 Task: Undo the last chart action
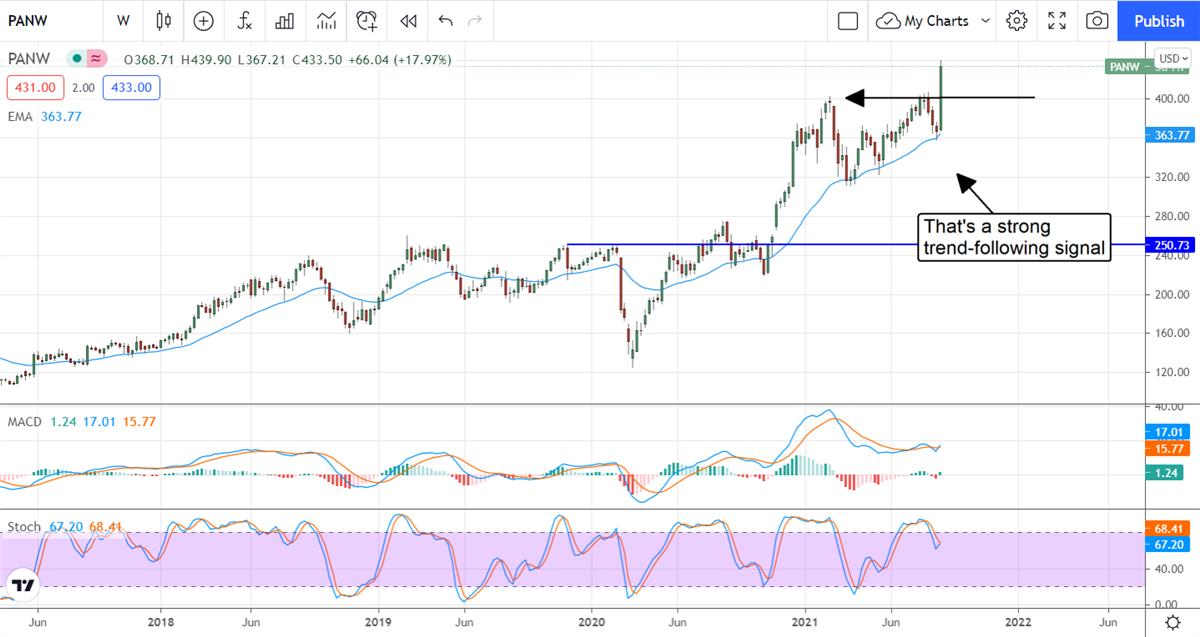click(x=445, y=20)
